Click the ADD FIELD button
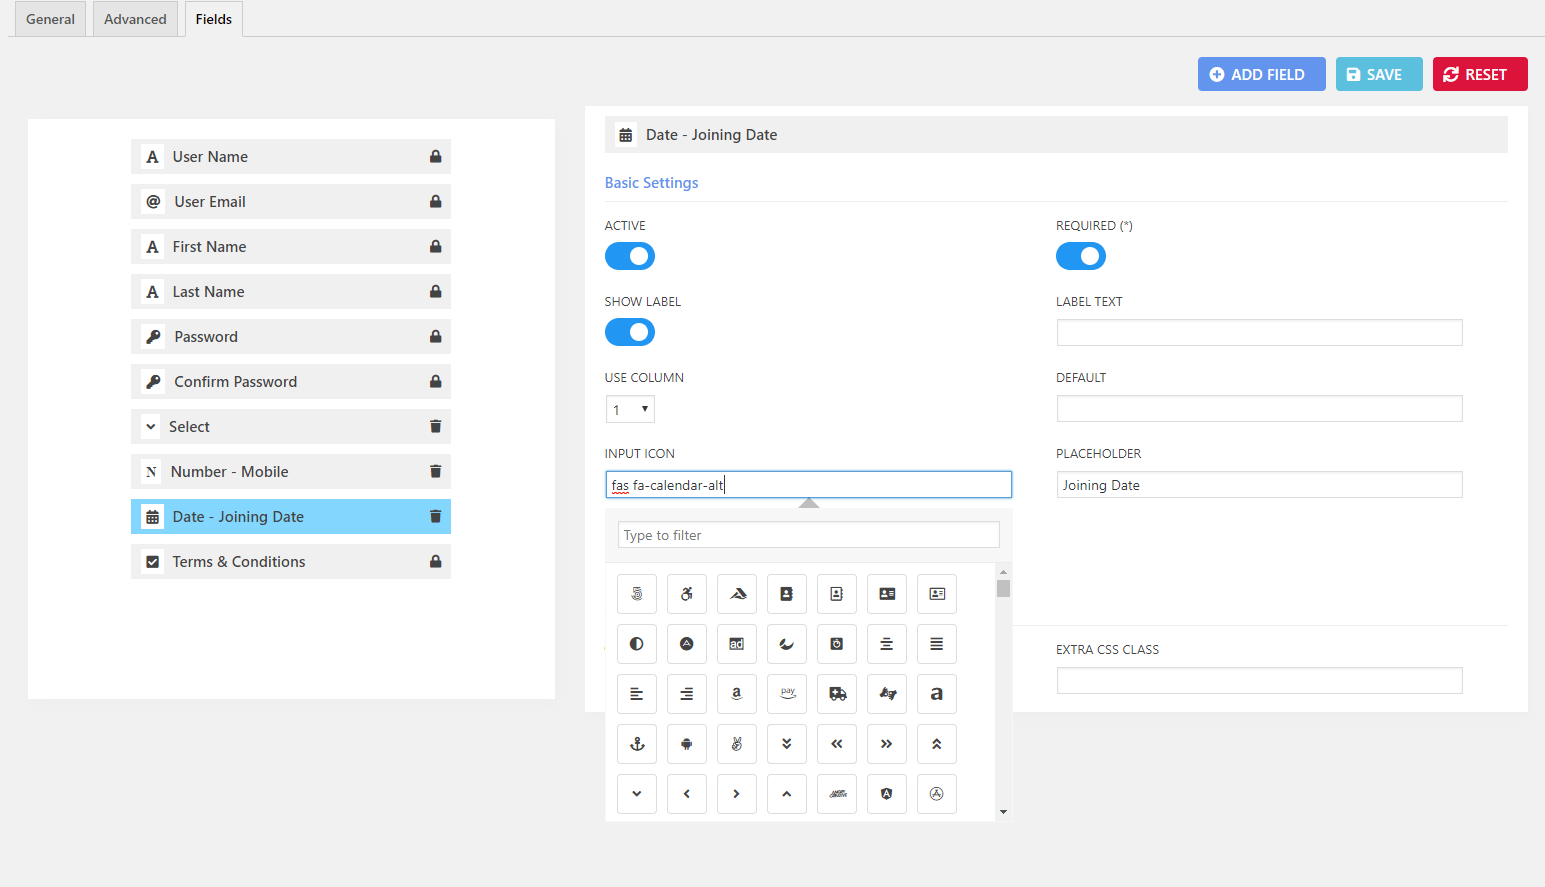This screenshot has width=1545, height=887. [1261, 73]
